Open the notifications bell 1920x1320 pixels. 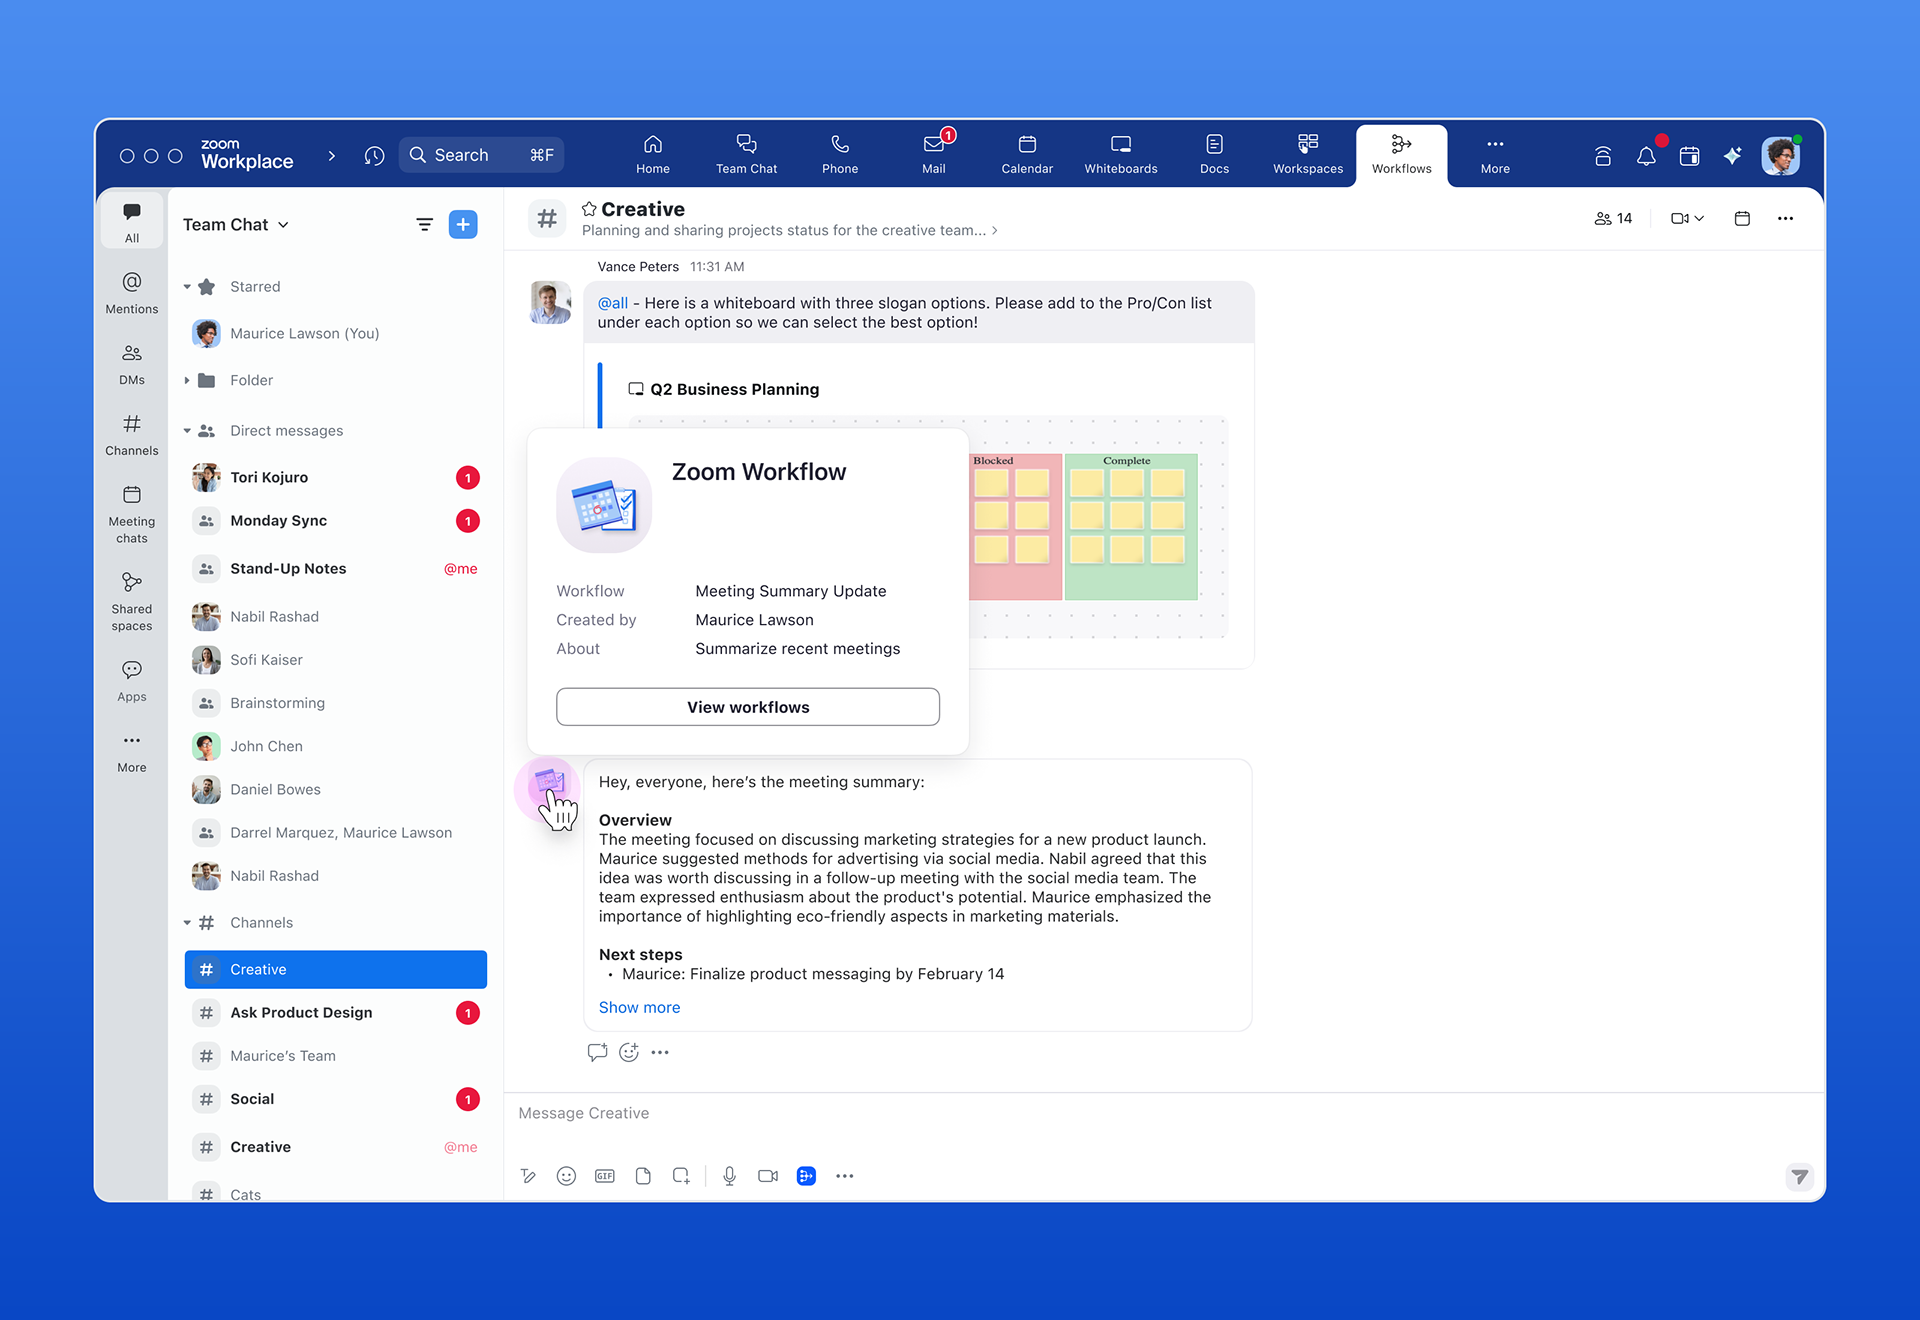click(x=1646, y=155)
